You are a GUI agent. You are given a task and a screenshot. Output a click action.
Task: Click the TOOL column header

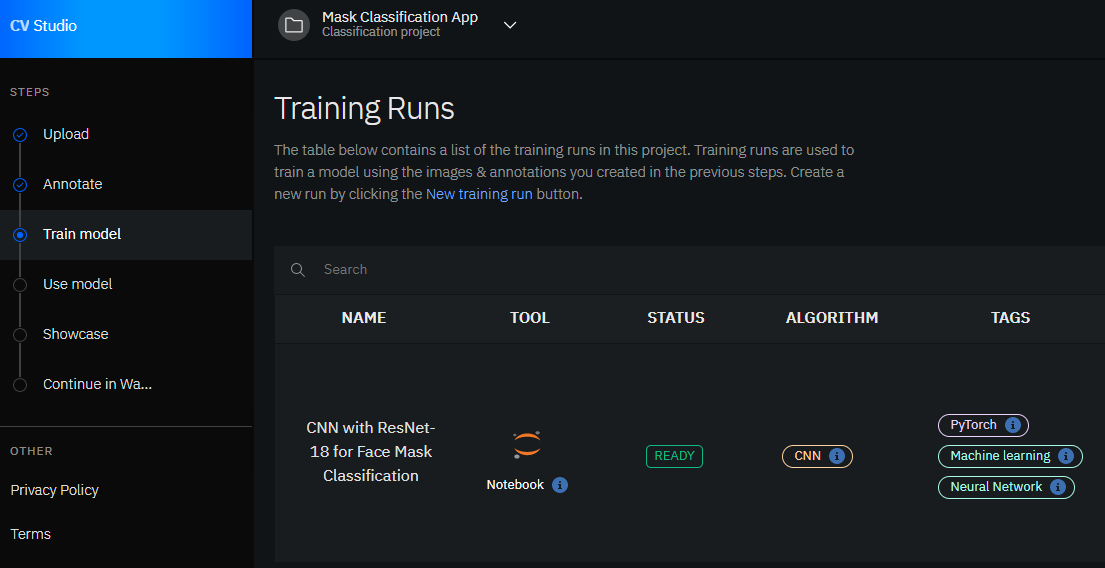pos(530,318)
